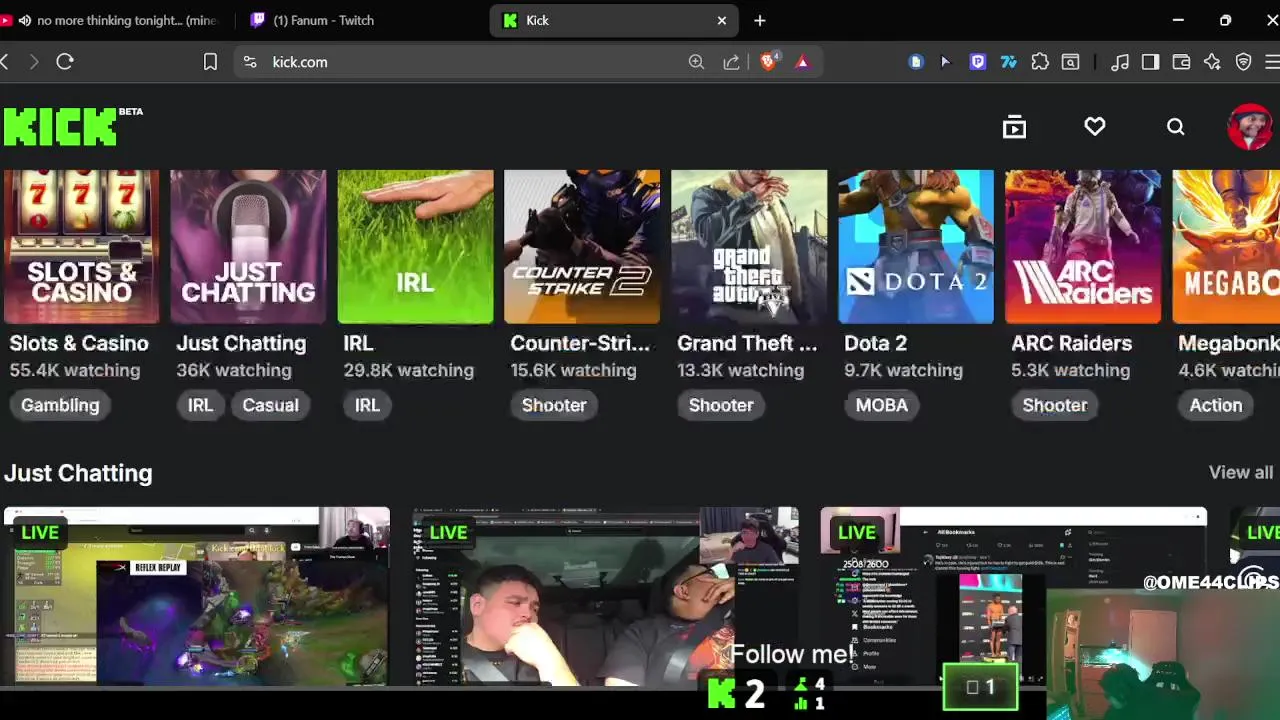Open the Just Chatting section heading
The width and height of the screenshot is (1280, 720).
[x=78, y=473]
